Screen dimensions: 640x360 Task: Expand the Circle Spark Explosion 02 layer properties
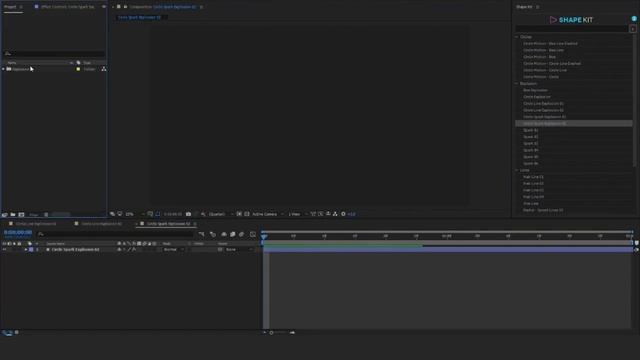tap(26, 249)
